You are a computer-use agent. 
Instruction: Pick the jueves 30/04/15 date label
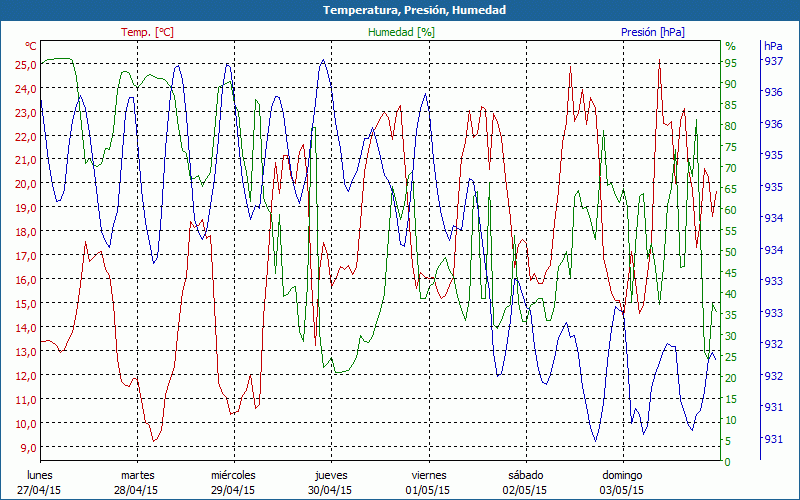click(x=331, y=483)
